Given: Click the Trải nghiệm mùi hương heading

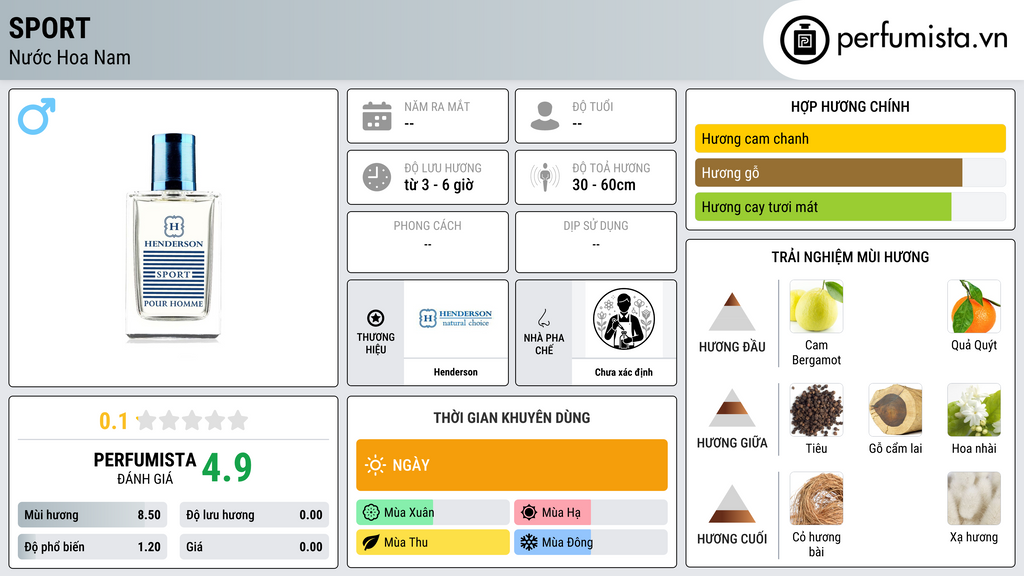Looking at the screenshot, I should click(850, 257).
